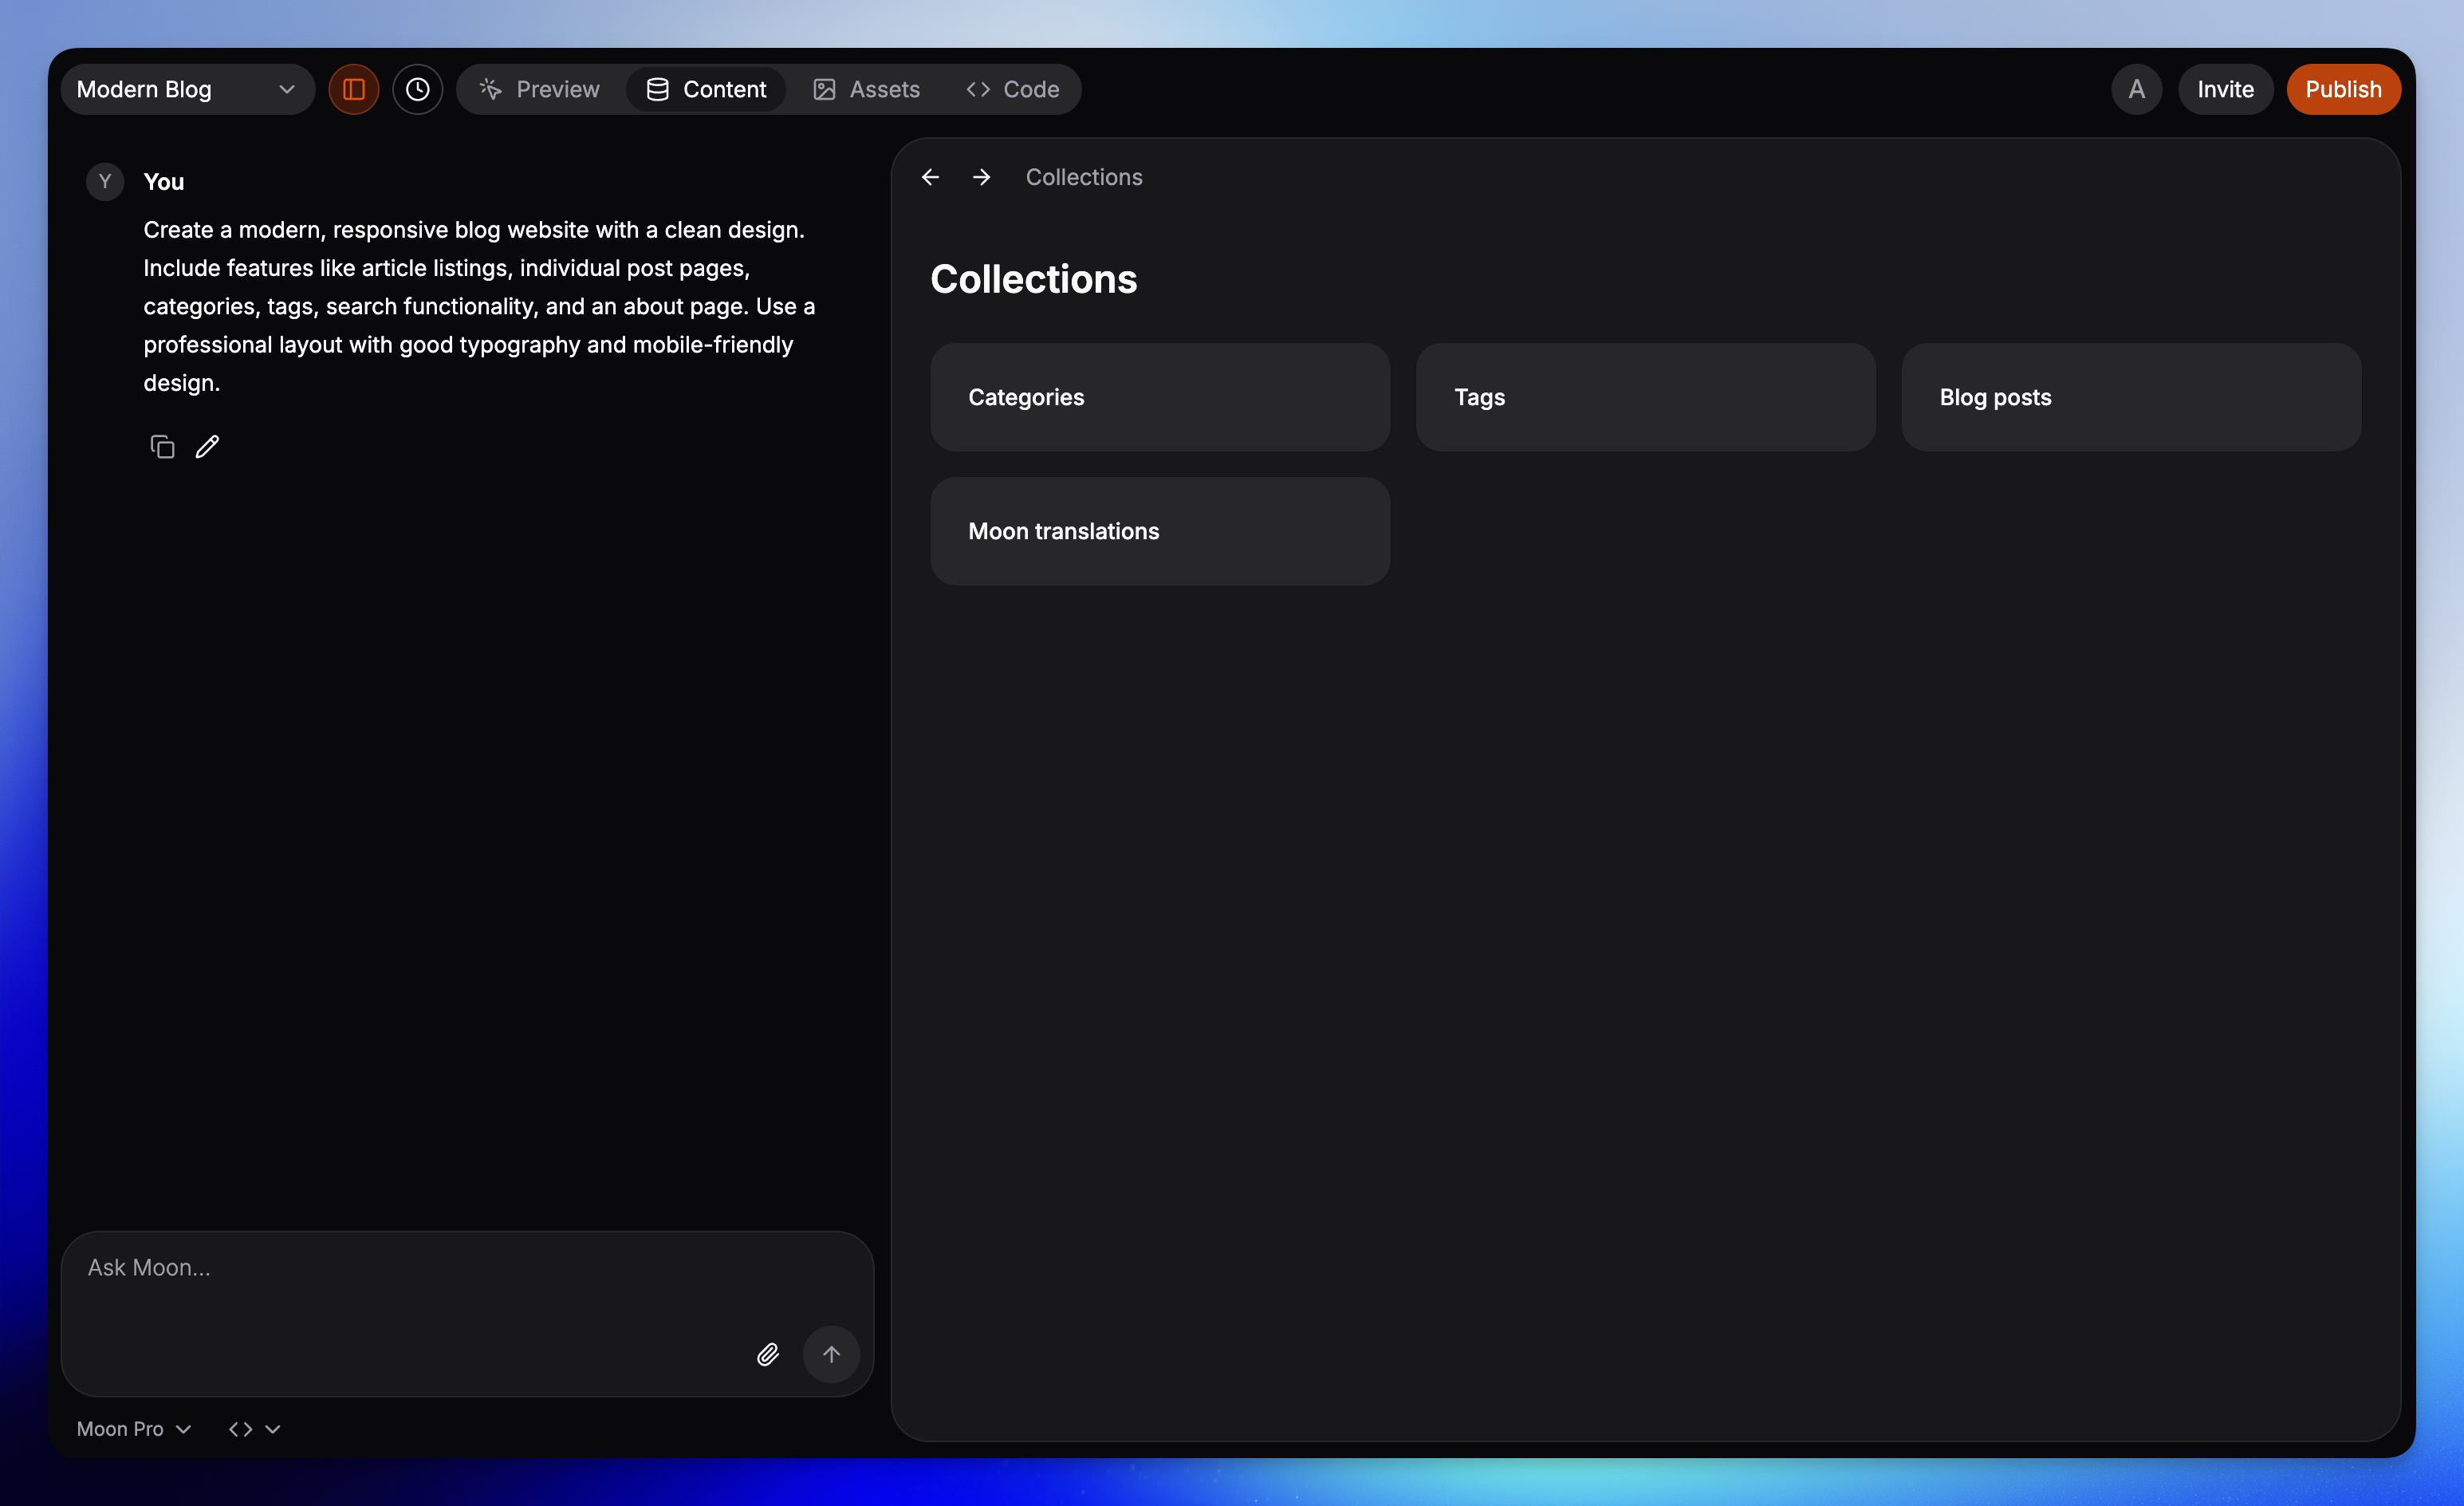
Task: Click the user avatar A icon
Action: coord(2136,89)
